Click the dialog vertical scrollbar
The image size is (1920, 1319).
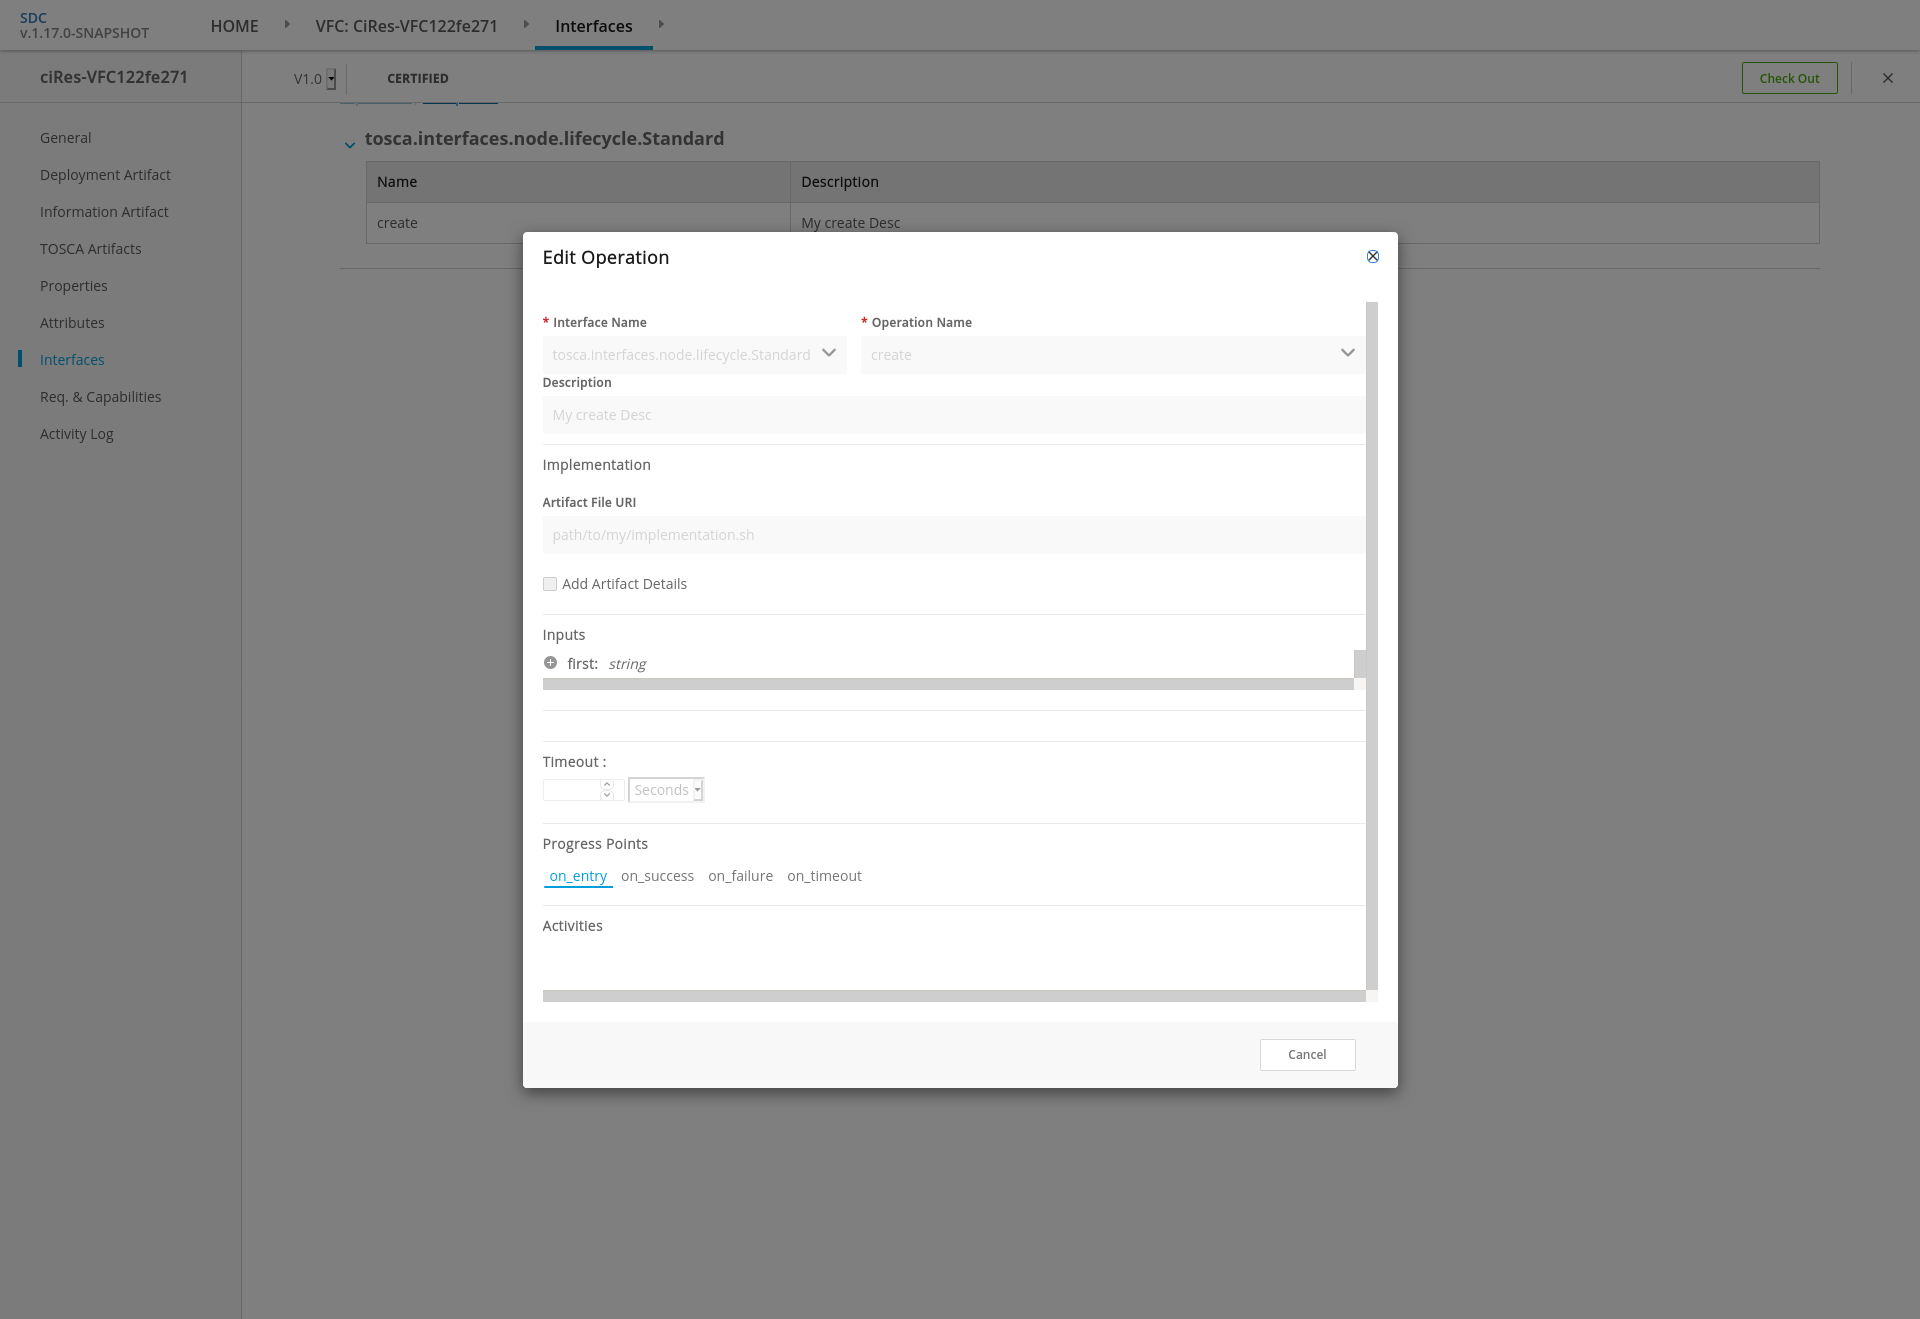pyautogui.click(x=1372, y=645)
